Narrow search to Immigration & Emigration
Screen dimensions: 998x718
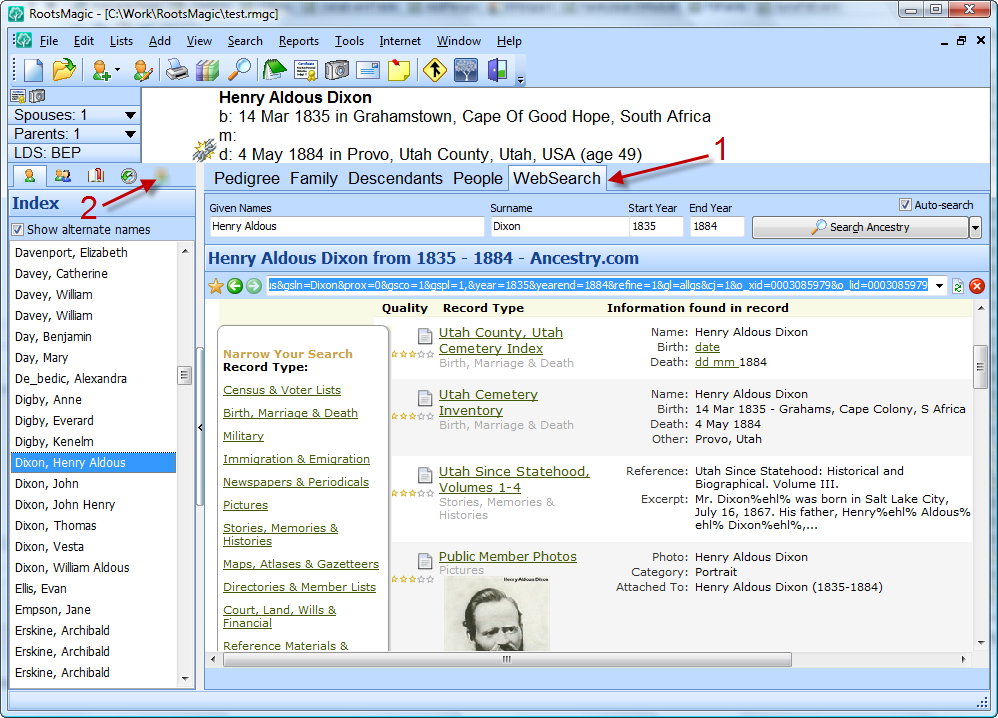(x=296, y=459)
